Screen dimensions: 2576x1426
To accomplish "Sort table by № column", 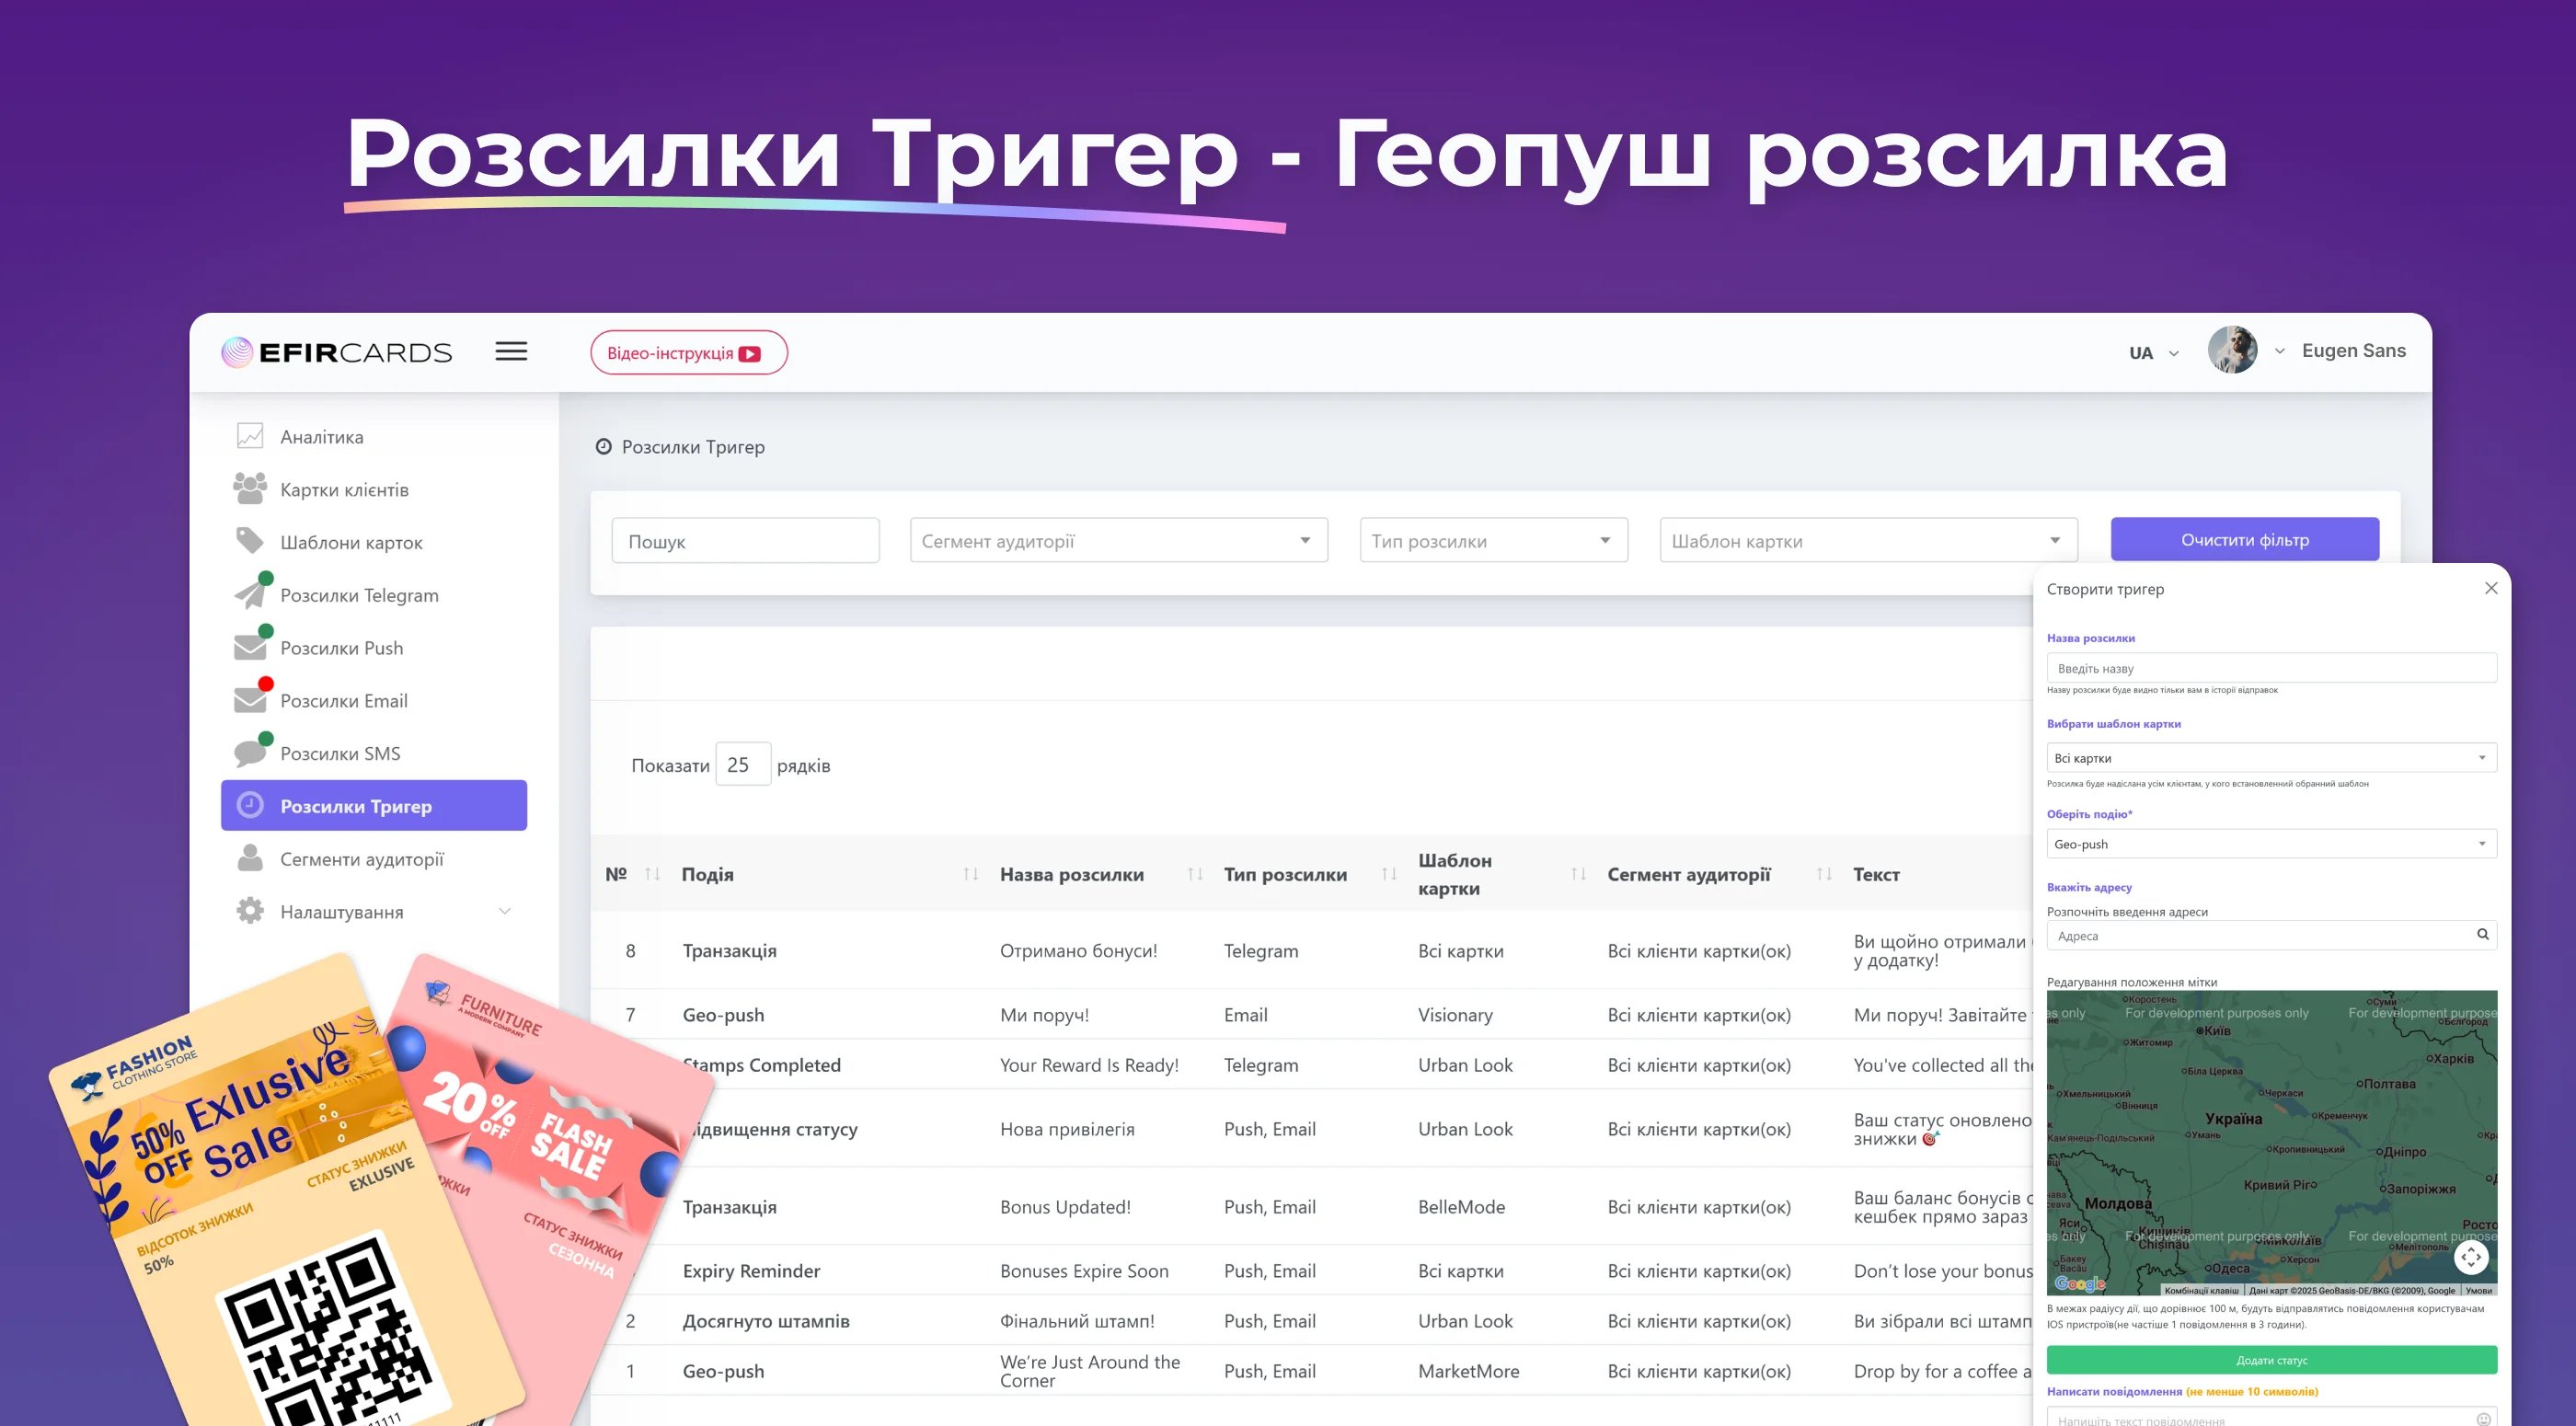I will [652, 874].
